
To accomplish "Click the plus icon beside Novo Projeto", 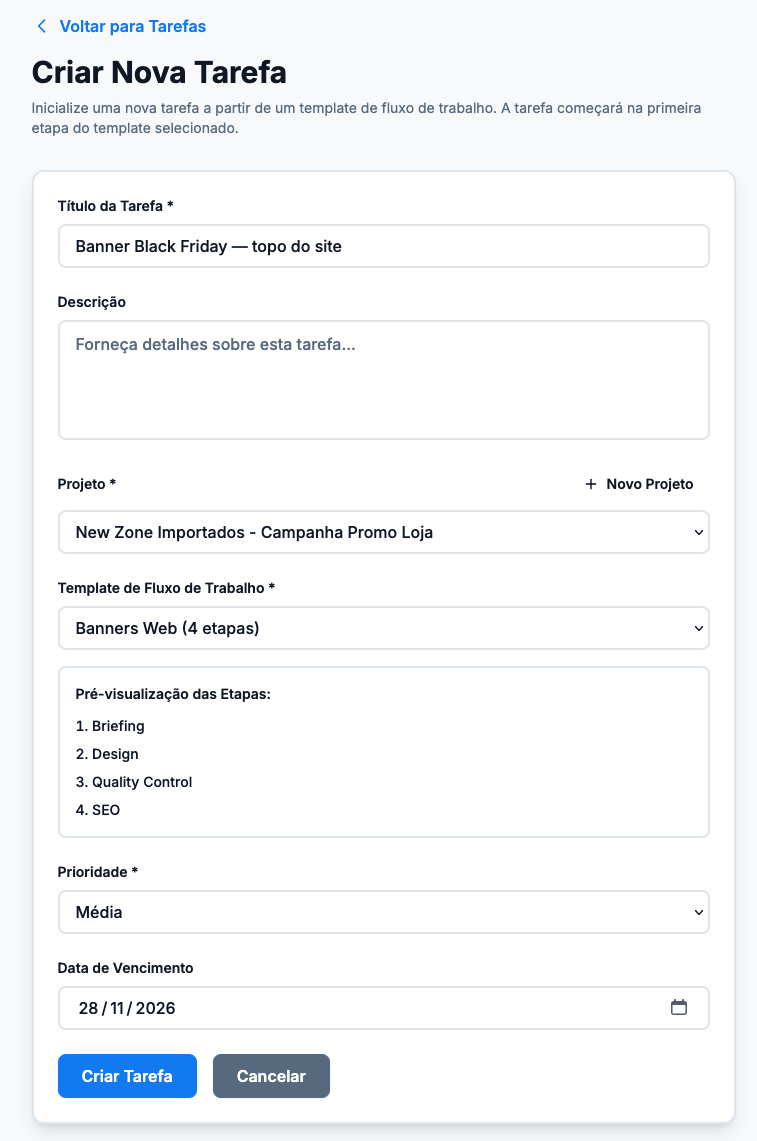I will [591, 484].
